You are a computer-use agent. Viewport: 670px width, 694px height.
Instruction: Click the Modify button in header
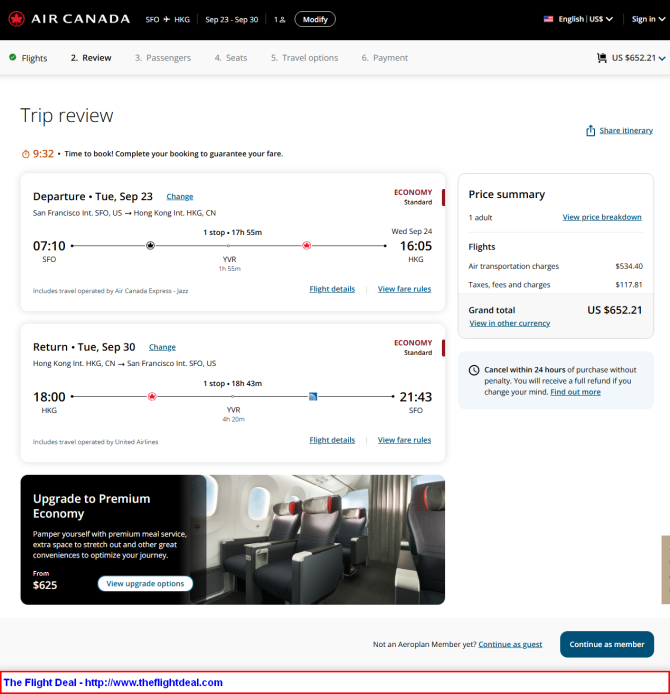point(315,19)
